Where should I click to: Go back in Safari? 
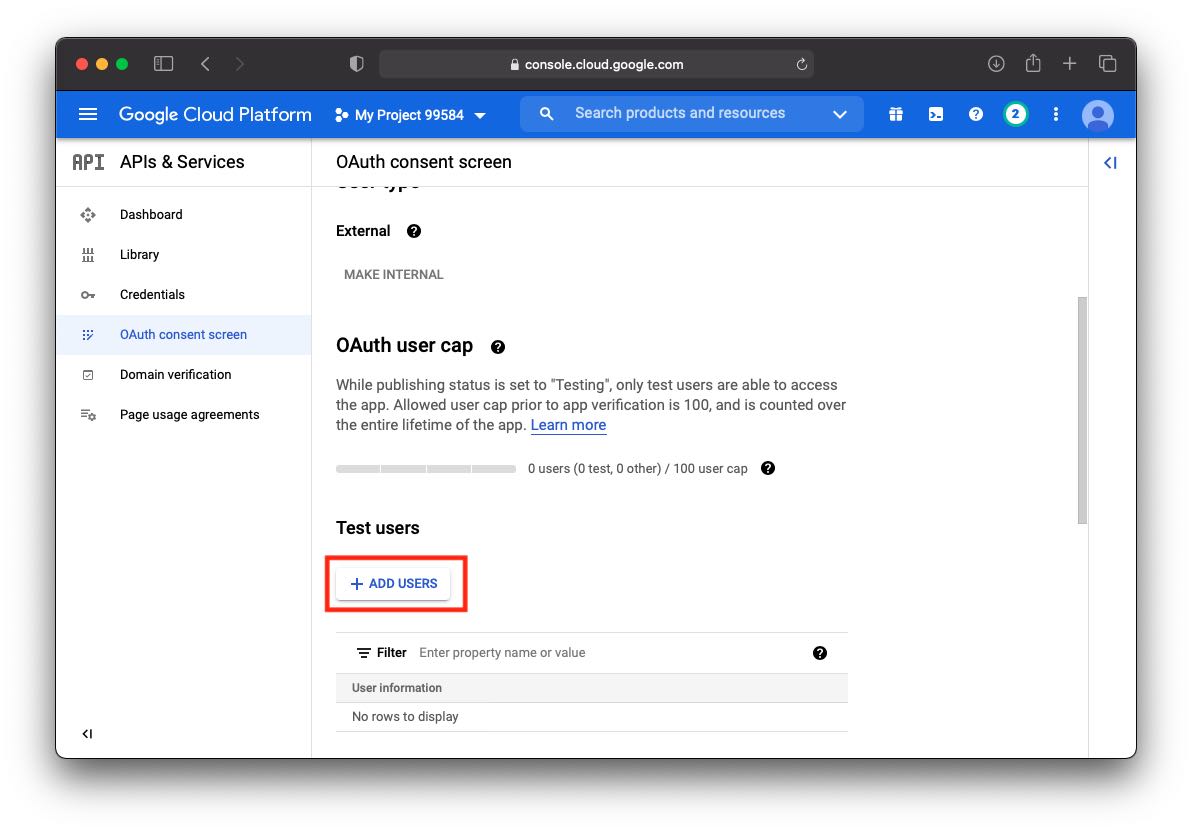(205, 64)
